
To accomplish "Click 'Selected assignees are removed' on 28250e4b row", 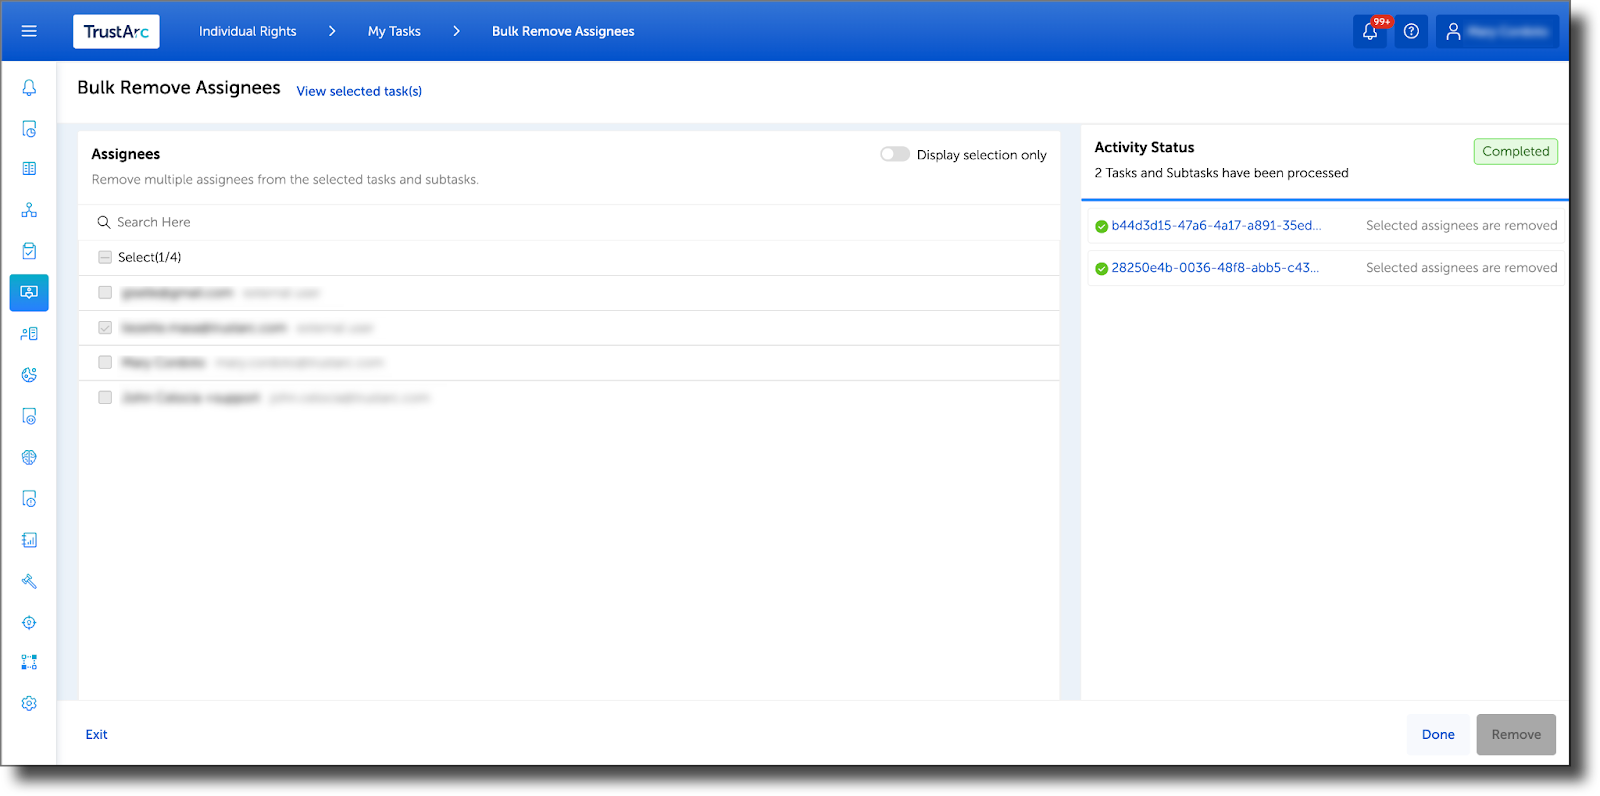I will pyautogui.click(x=1461, y=267).
